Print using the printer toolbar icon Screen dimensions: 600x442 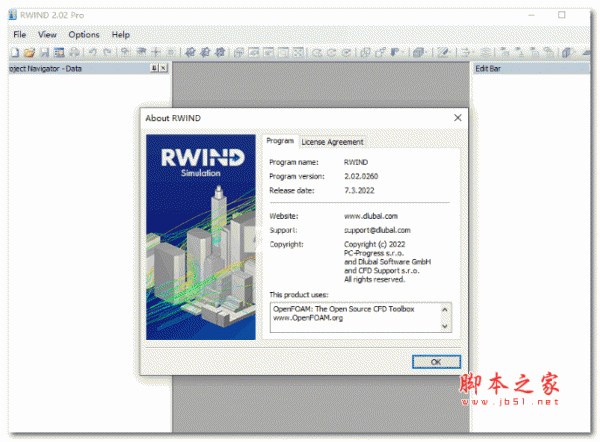tap(74, 52)
